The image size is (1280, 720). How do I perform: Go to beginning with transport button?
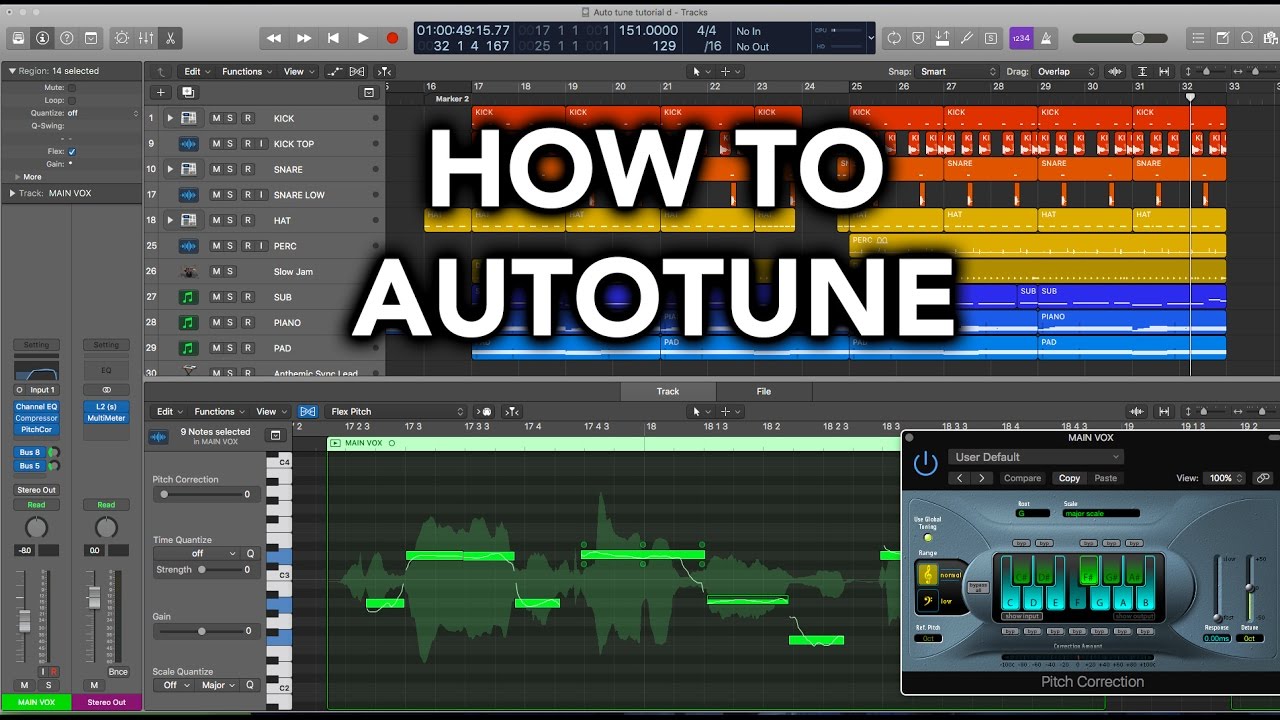pos(333,38)
